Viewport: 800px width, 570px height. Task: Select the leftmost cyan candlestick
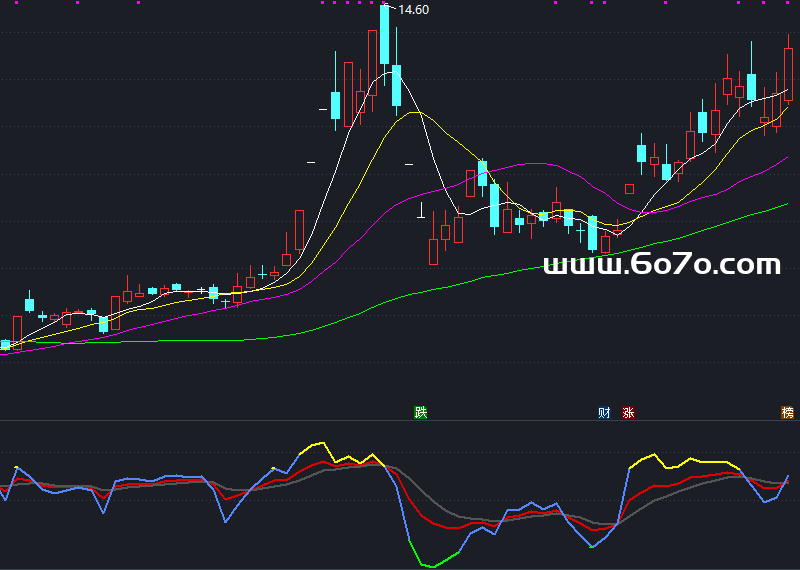pos(6,344)
